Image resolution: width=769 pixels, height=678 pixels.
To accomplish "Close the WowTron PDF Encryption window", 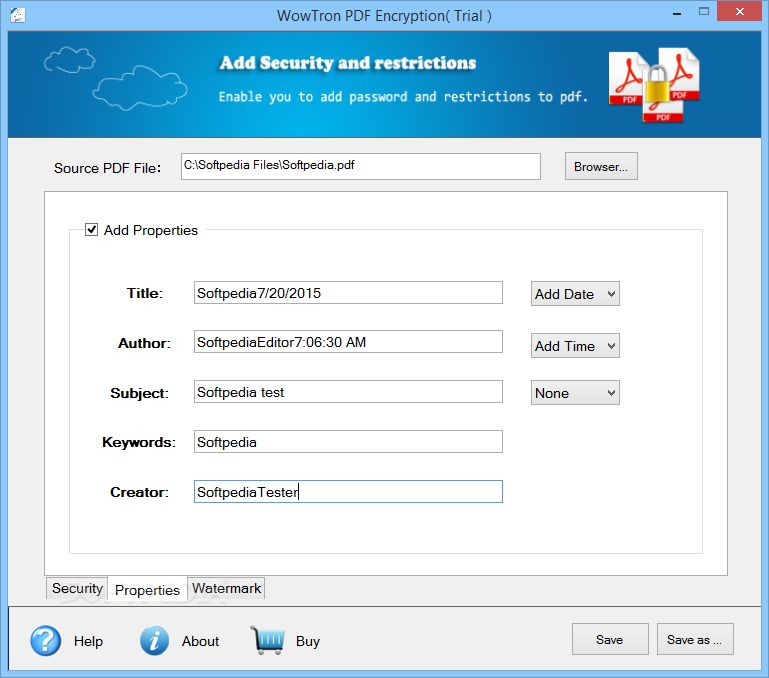I will [x=740, y=11].
